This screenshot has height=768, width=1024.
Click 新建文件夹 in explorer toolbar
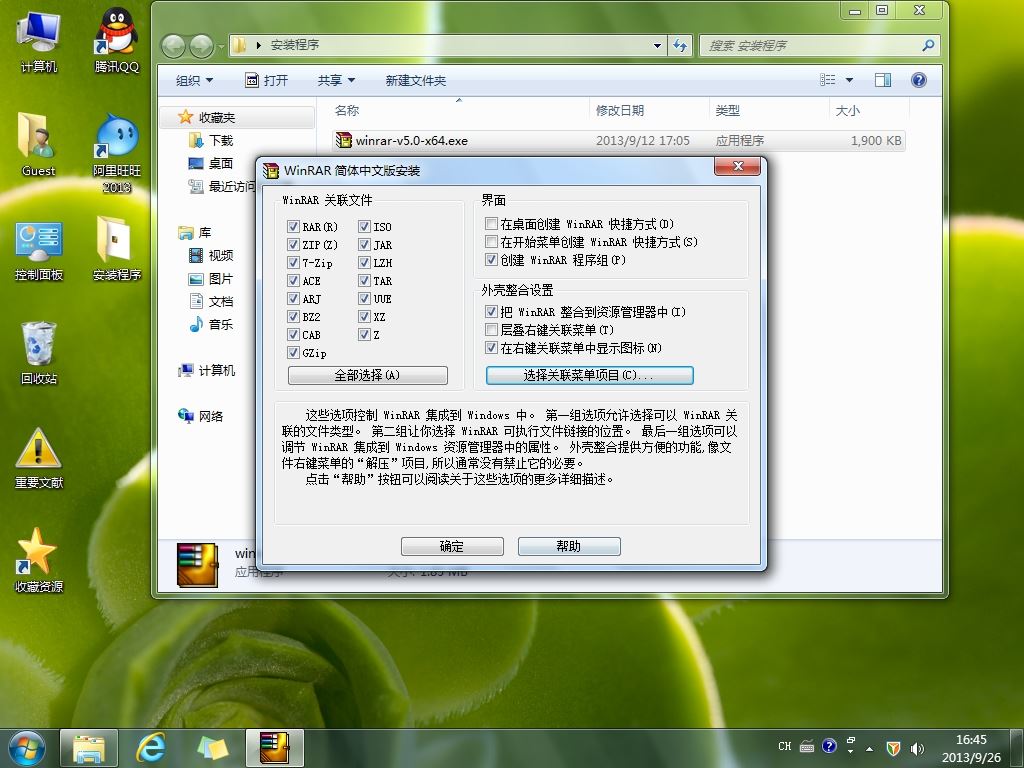click(415, 80)
